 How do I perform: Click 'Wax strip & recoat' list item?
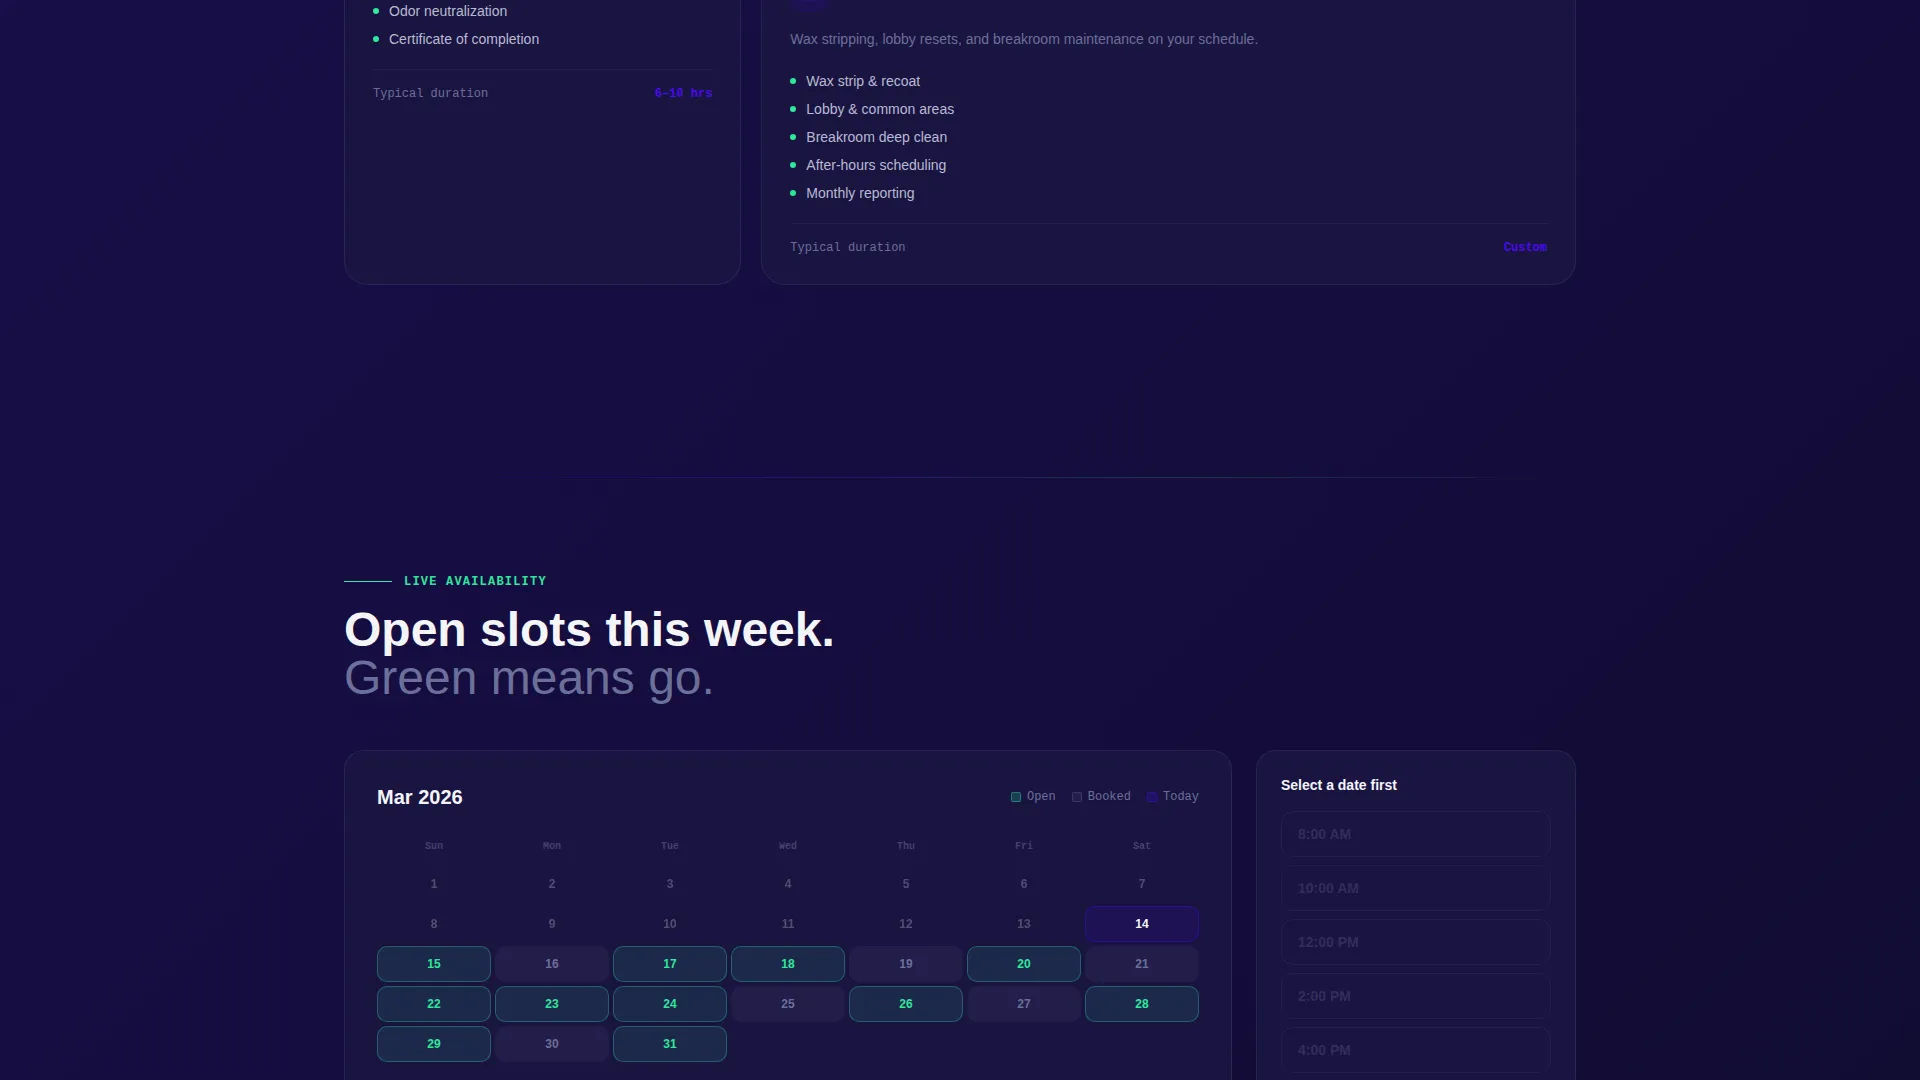click(863, 81)
